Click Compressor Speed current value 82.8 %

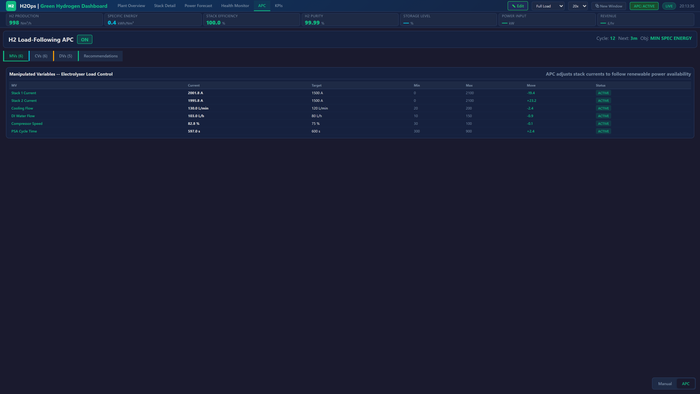click(x=193, y=124)
